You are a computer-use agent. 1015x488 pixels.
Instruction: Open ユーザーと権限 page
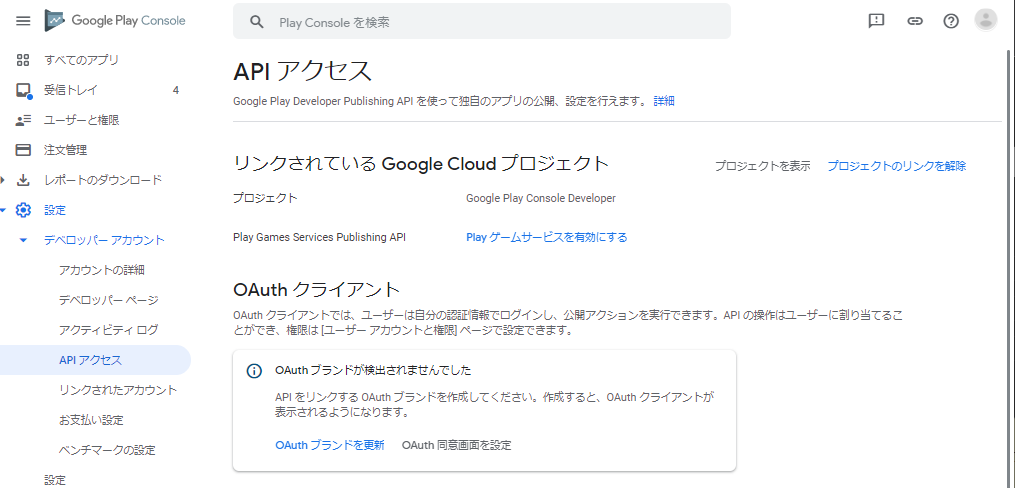[x=81, y=120]
